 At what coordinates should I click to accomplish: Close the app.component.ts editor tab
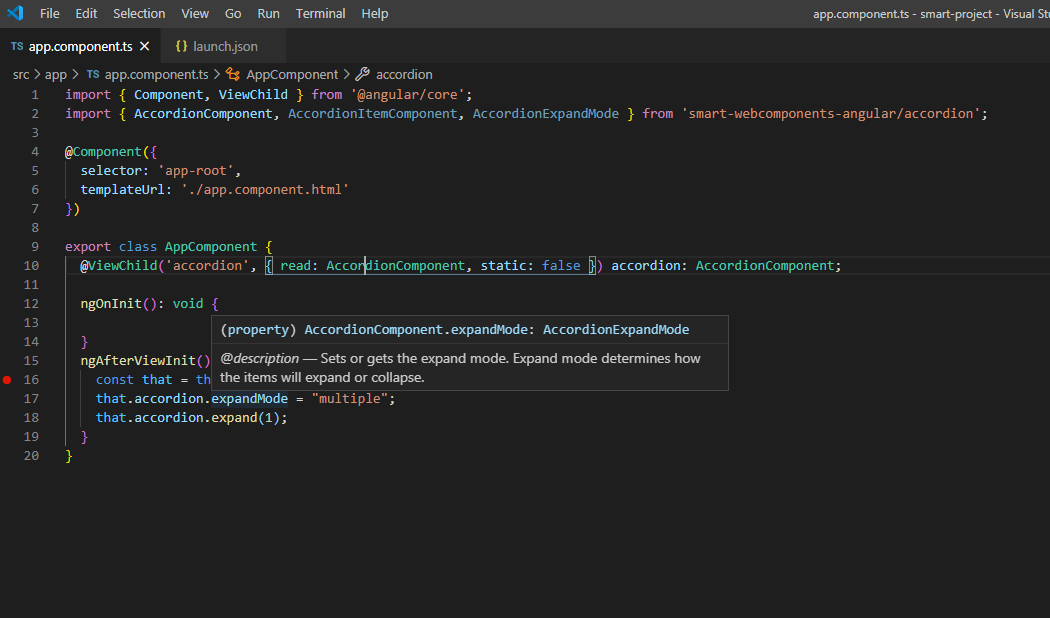145,47
